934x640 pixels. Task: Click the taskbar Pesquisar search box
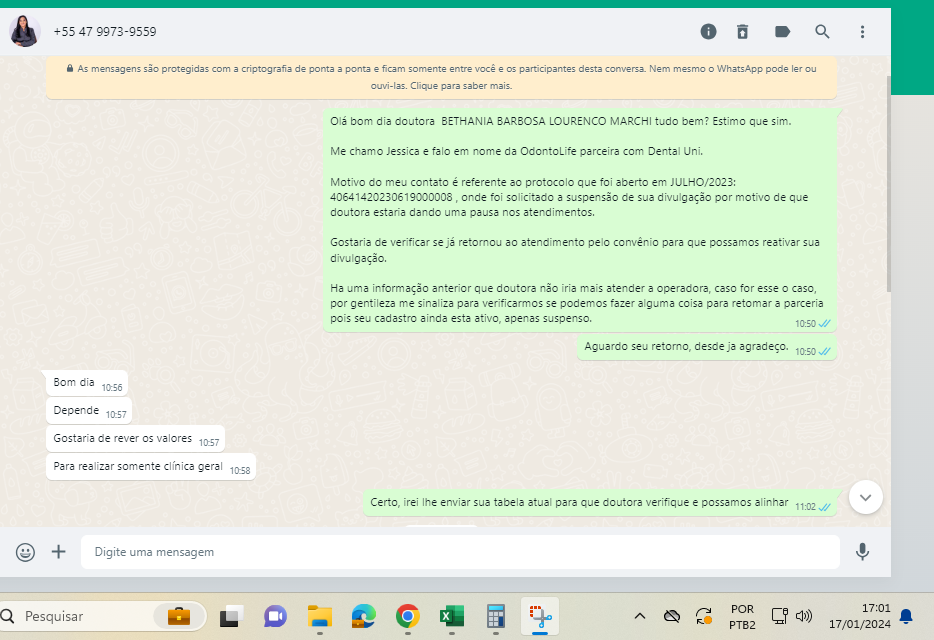tap(102, 616)
